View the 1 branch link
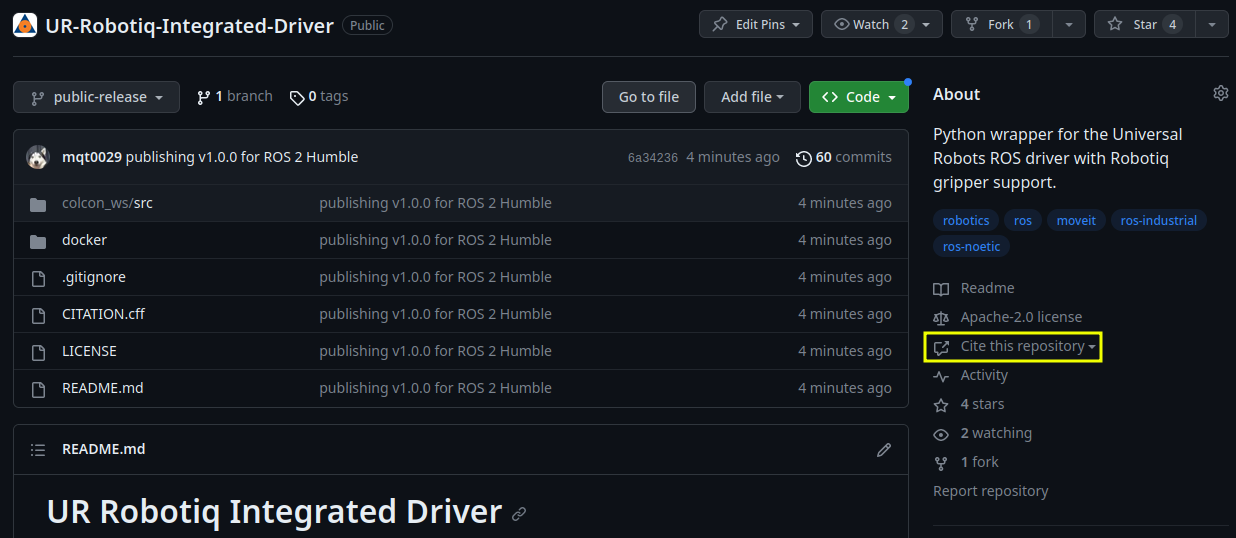The height and width of the screenshot is (538, 1236). point(235,96)
